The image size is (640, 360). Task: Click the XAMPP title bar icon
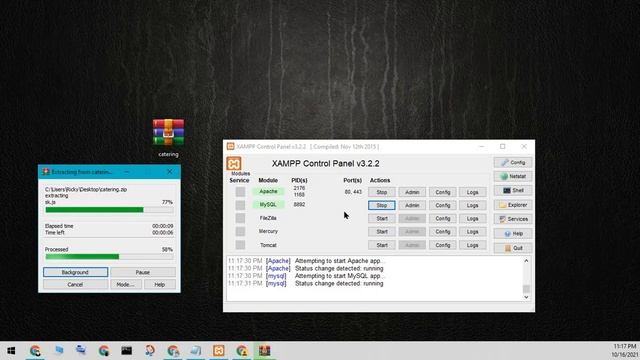tap(231, 147)
